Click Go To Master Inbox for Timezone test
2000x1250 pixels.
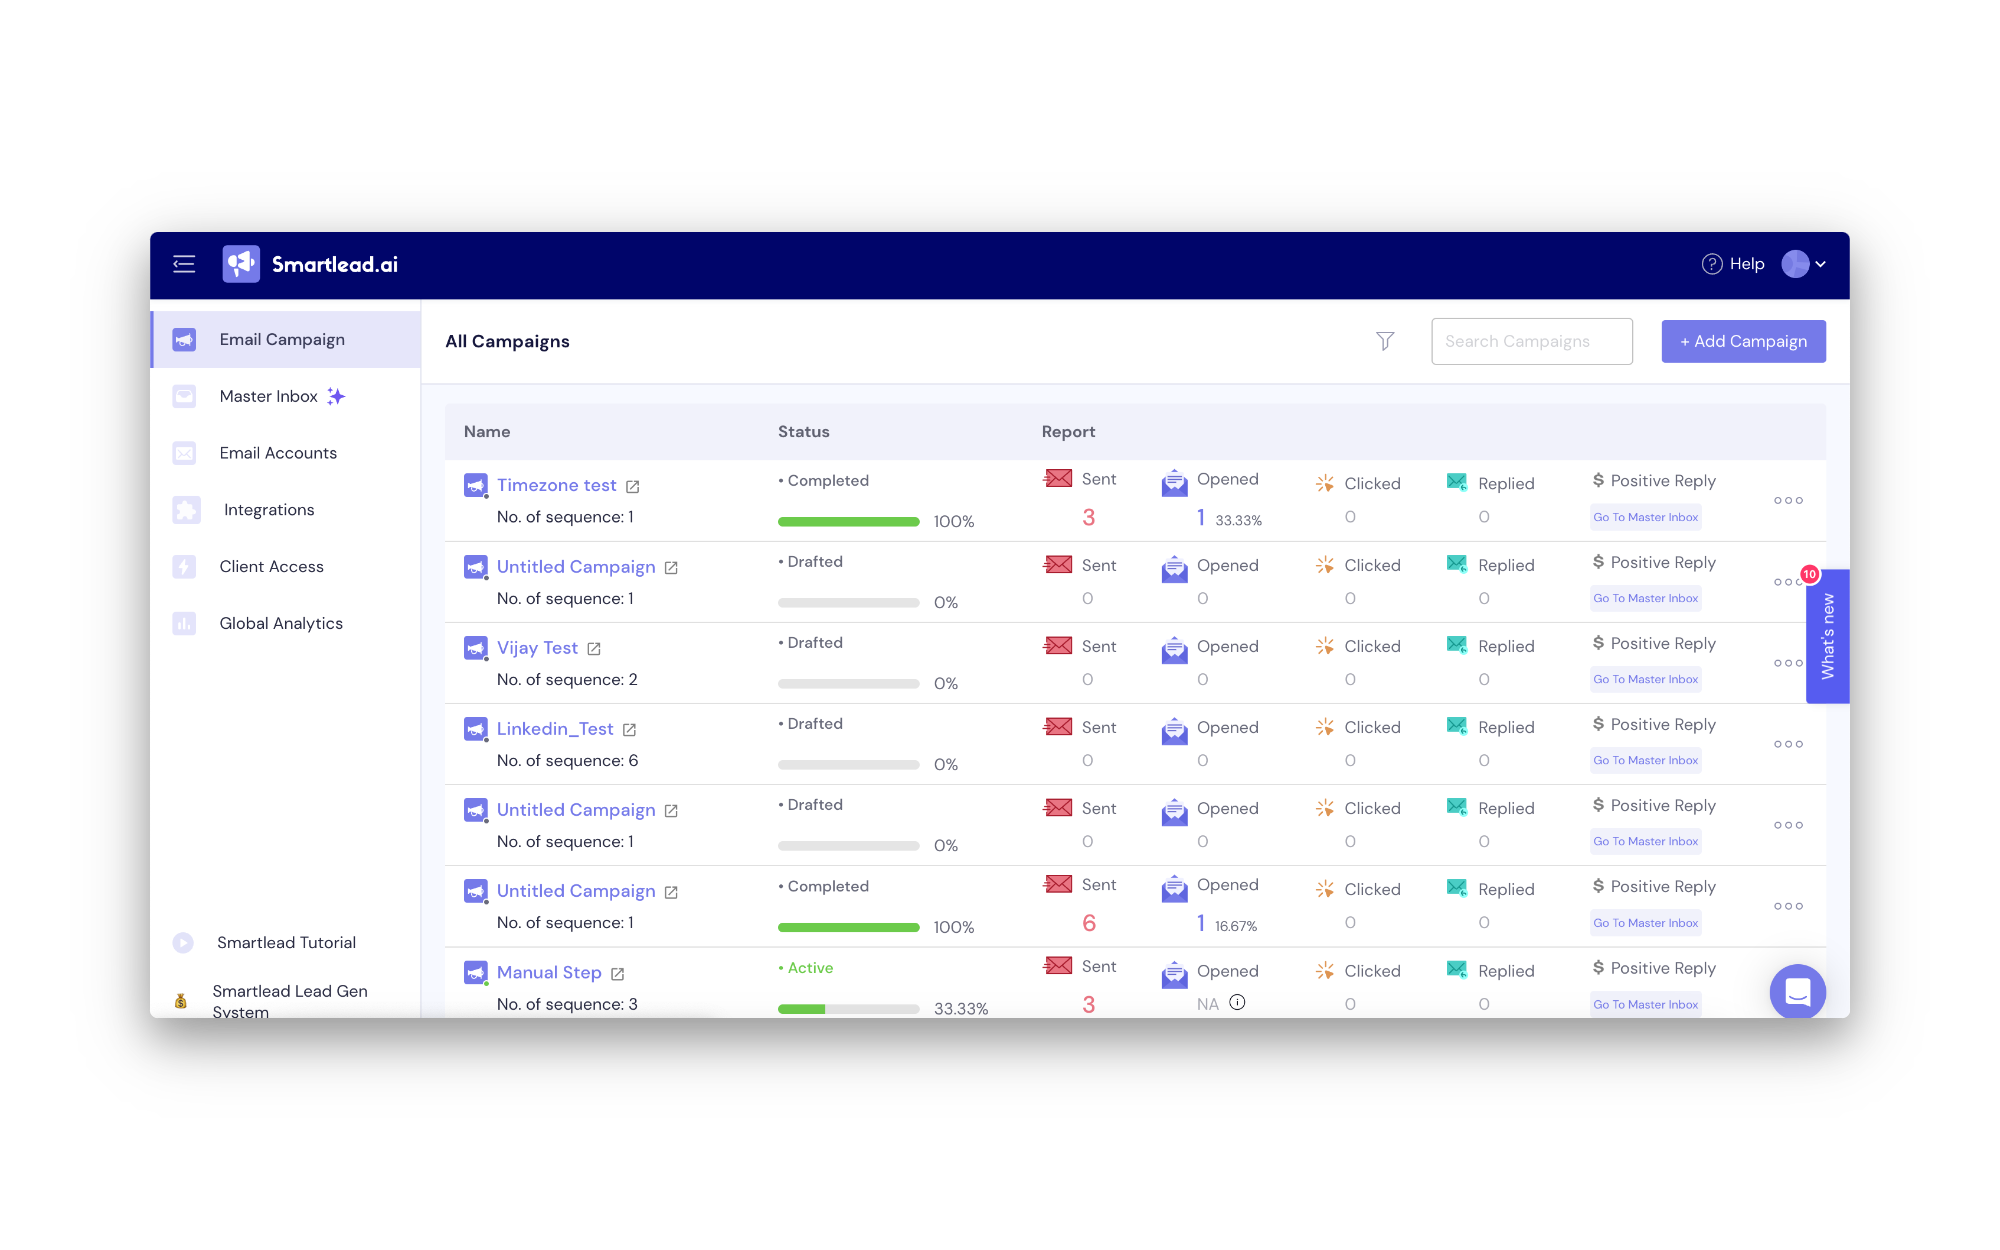(x=1645, y=517)
